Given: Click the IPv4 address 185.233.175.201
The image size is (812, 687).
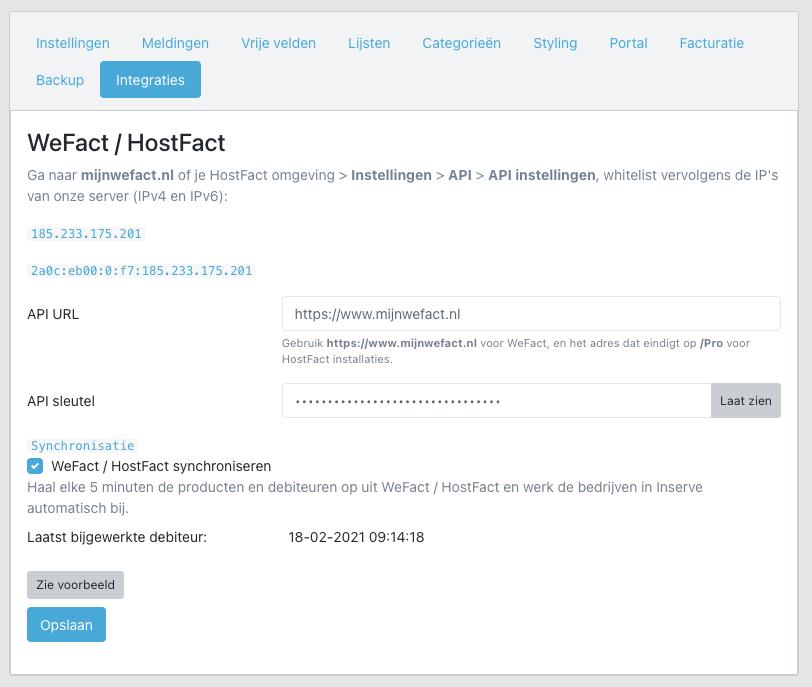Looking at the screenshot, I should tap(86, 234).
